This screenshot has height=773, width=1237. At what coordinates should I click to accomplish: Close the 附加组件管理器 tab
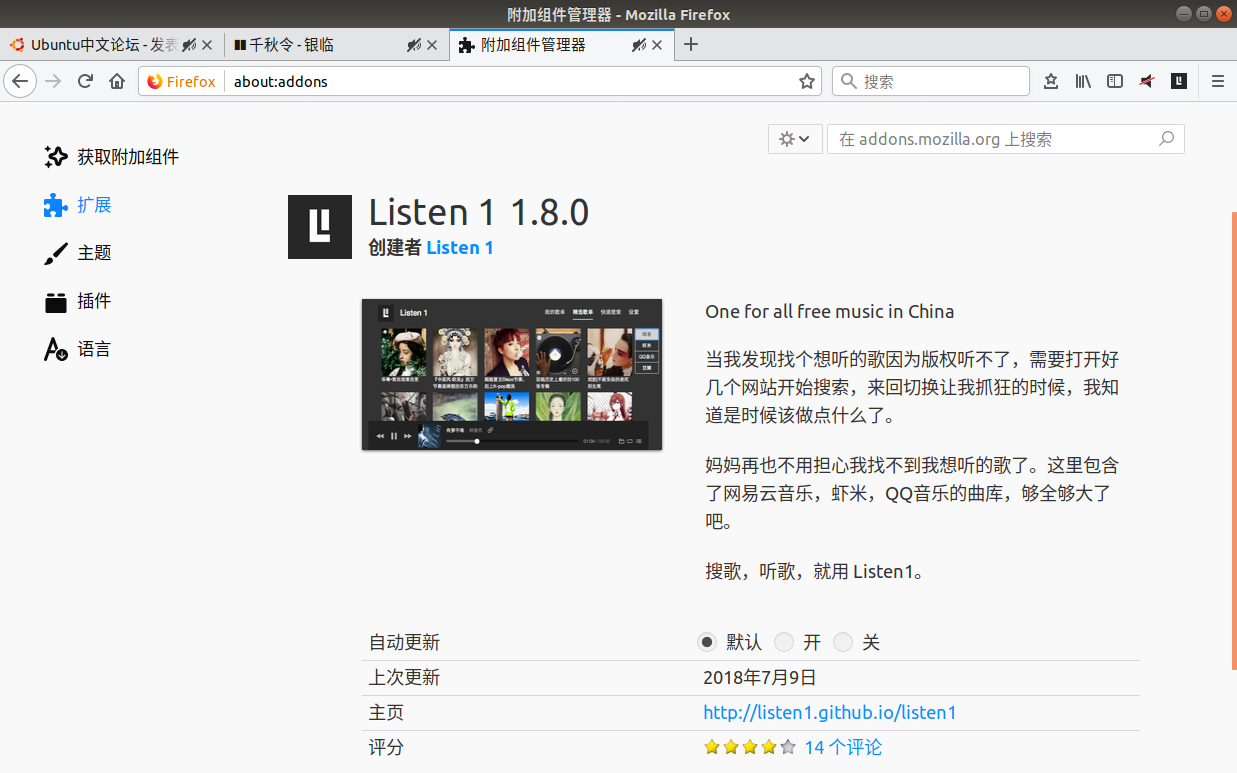click(657, 45)
